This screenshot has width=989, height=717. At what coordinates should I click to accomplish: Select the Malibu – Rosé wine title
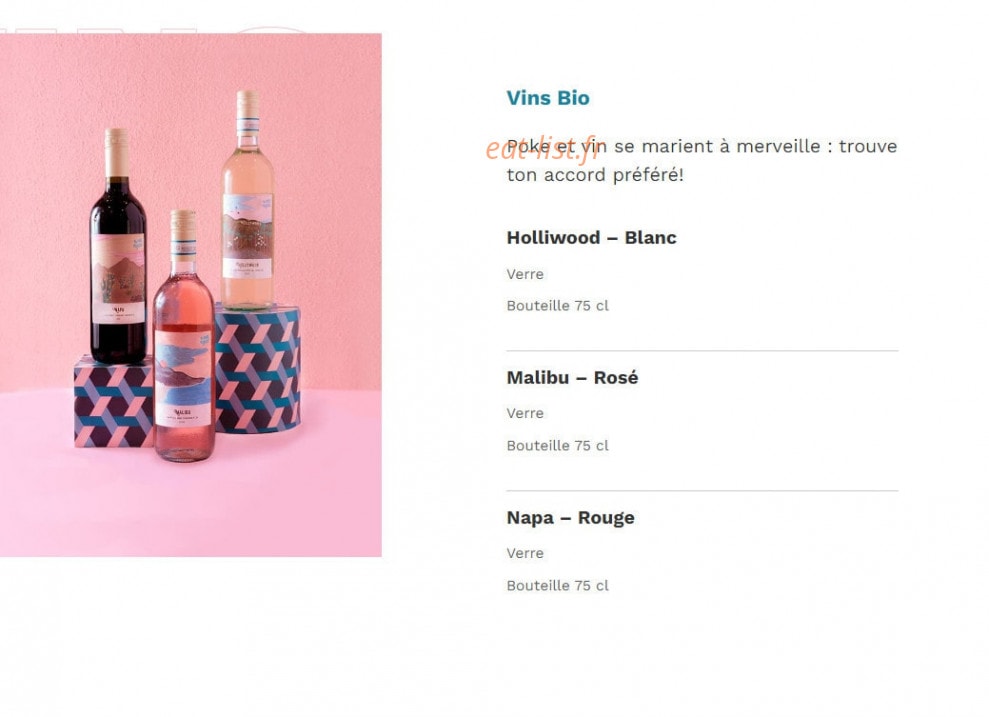click(572, 378)
